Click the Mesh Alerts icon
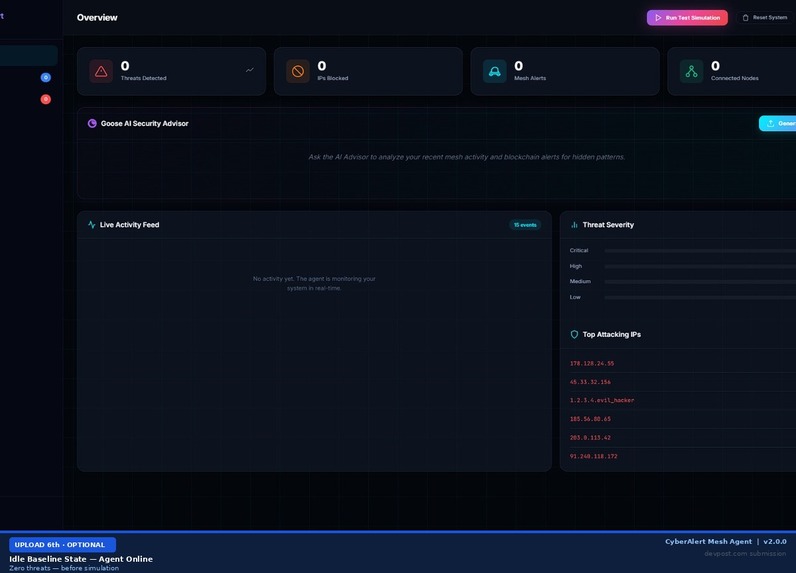The image size is (796, 573). click(x=494, y=71)
